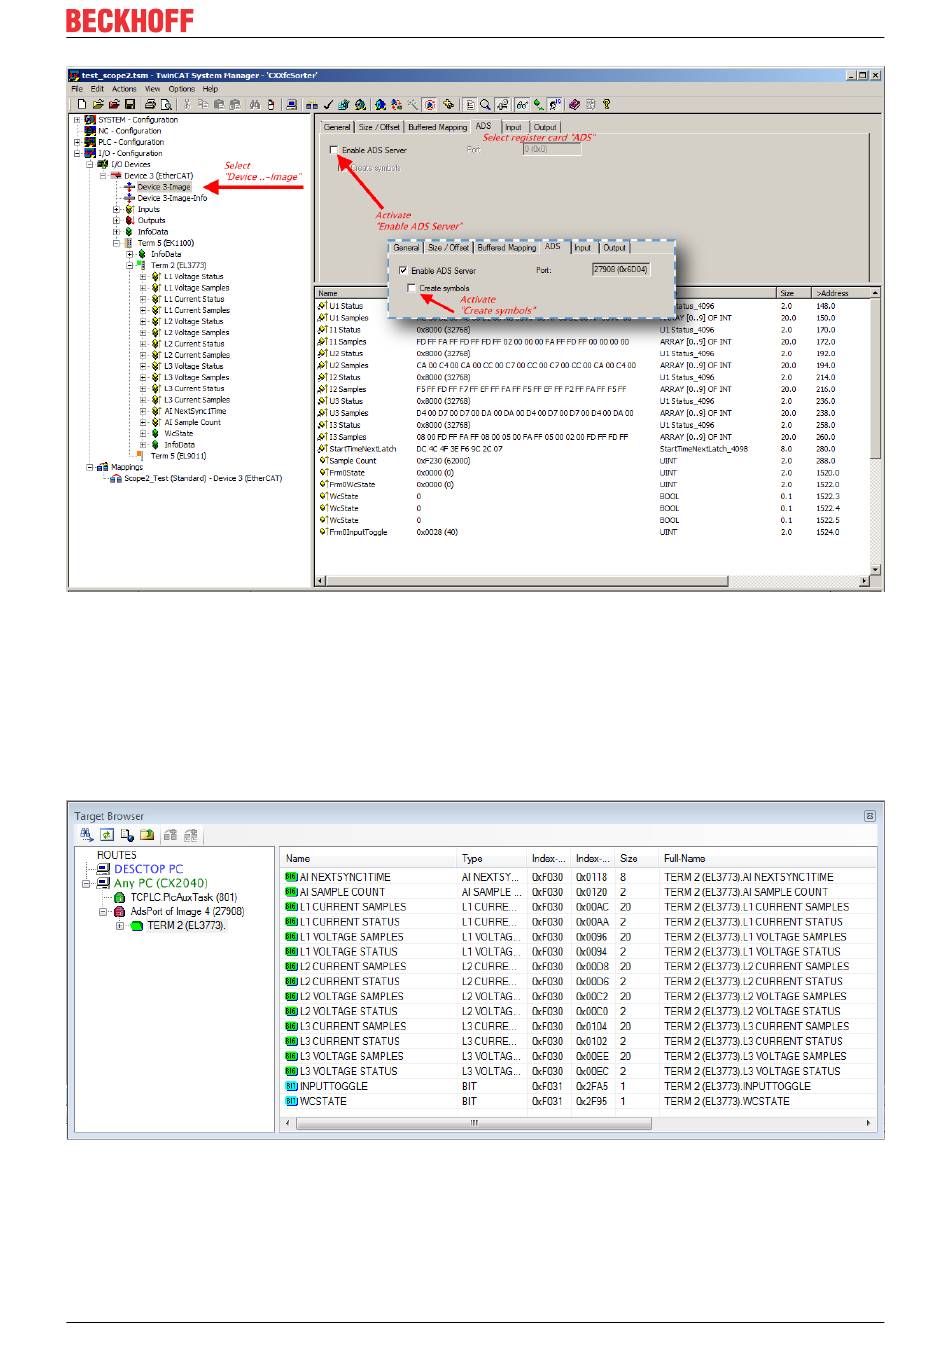
Task: Click the yellow question mark Help icon
Action: coord(606,103)
